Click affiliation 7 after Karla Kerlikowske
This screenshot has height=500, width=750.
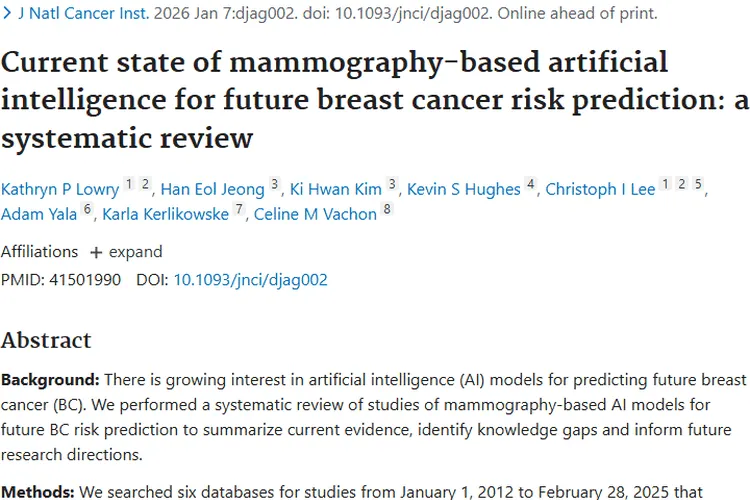[239, 211]
